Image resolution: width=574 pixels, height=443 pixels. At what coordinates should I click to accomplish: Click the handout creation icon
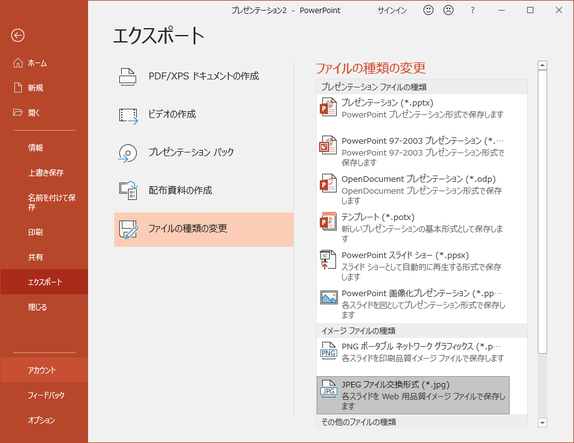[x=128, y=190]
